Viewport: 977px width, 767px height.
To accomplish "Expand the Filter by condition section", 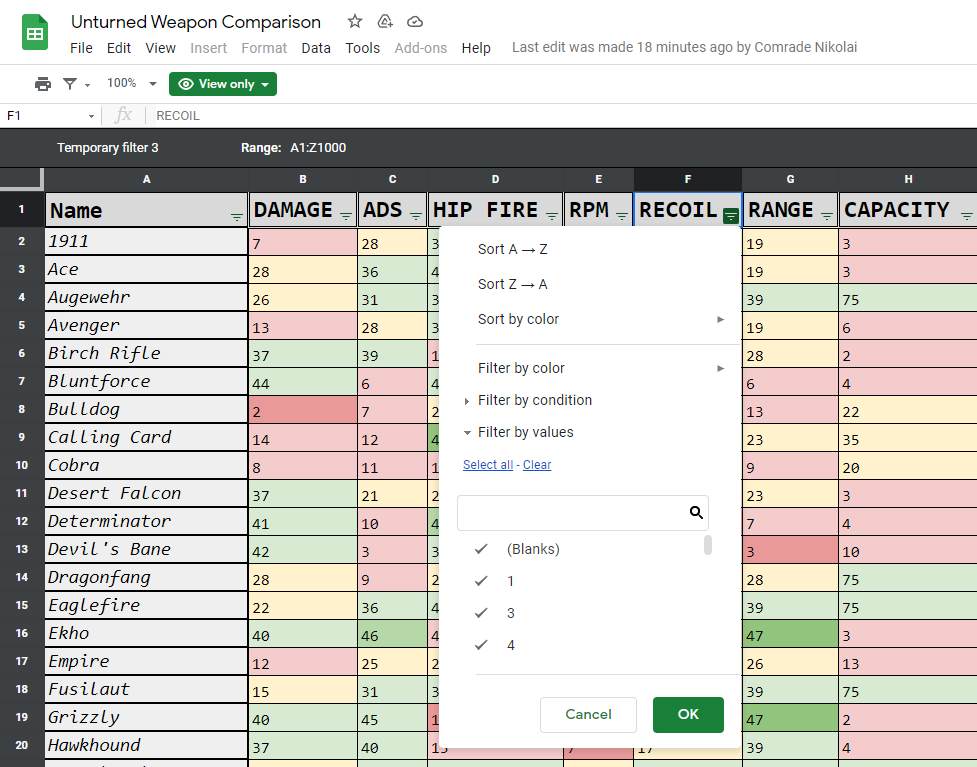I will click(x=534, y=400).
